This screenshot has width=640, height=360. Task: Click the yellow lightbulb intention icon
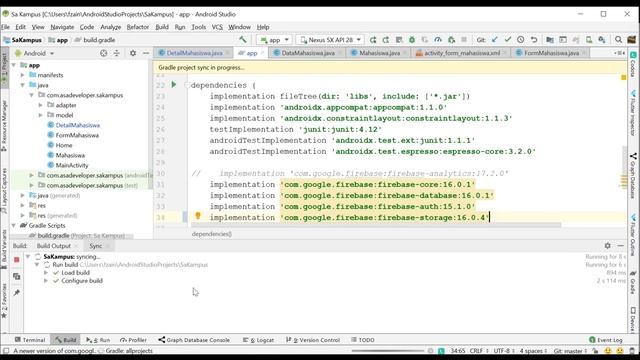pos(198,216)
